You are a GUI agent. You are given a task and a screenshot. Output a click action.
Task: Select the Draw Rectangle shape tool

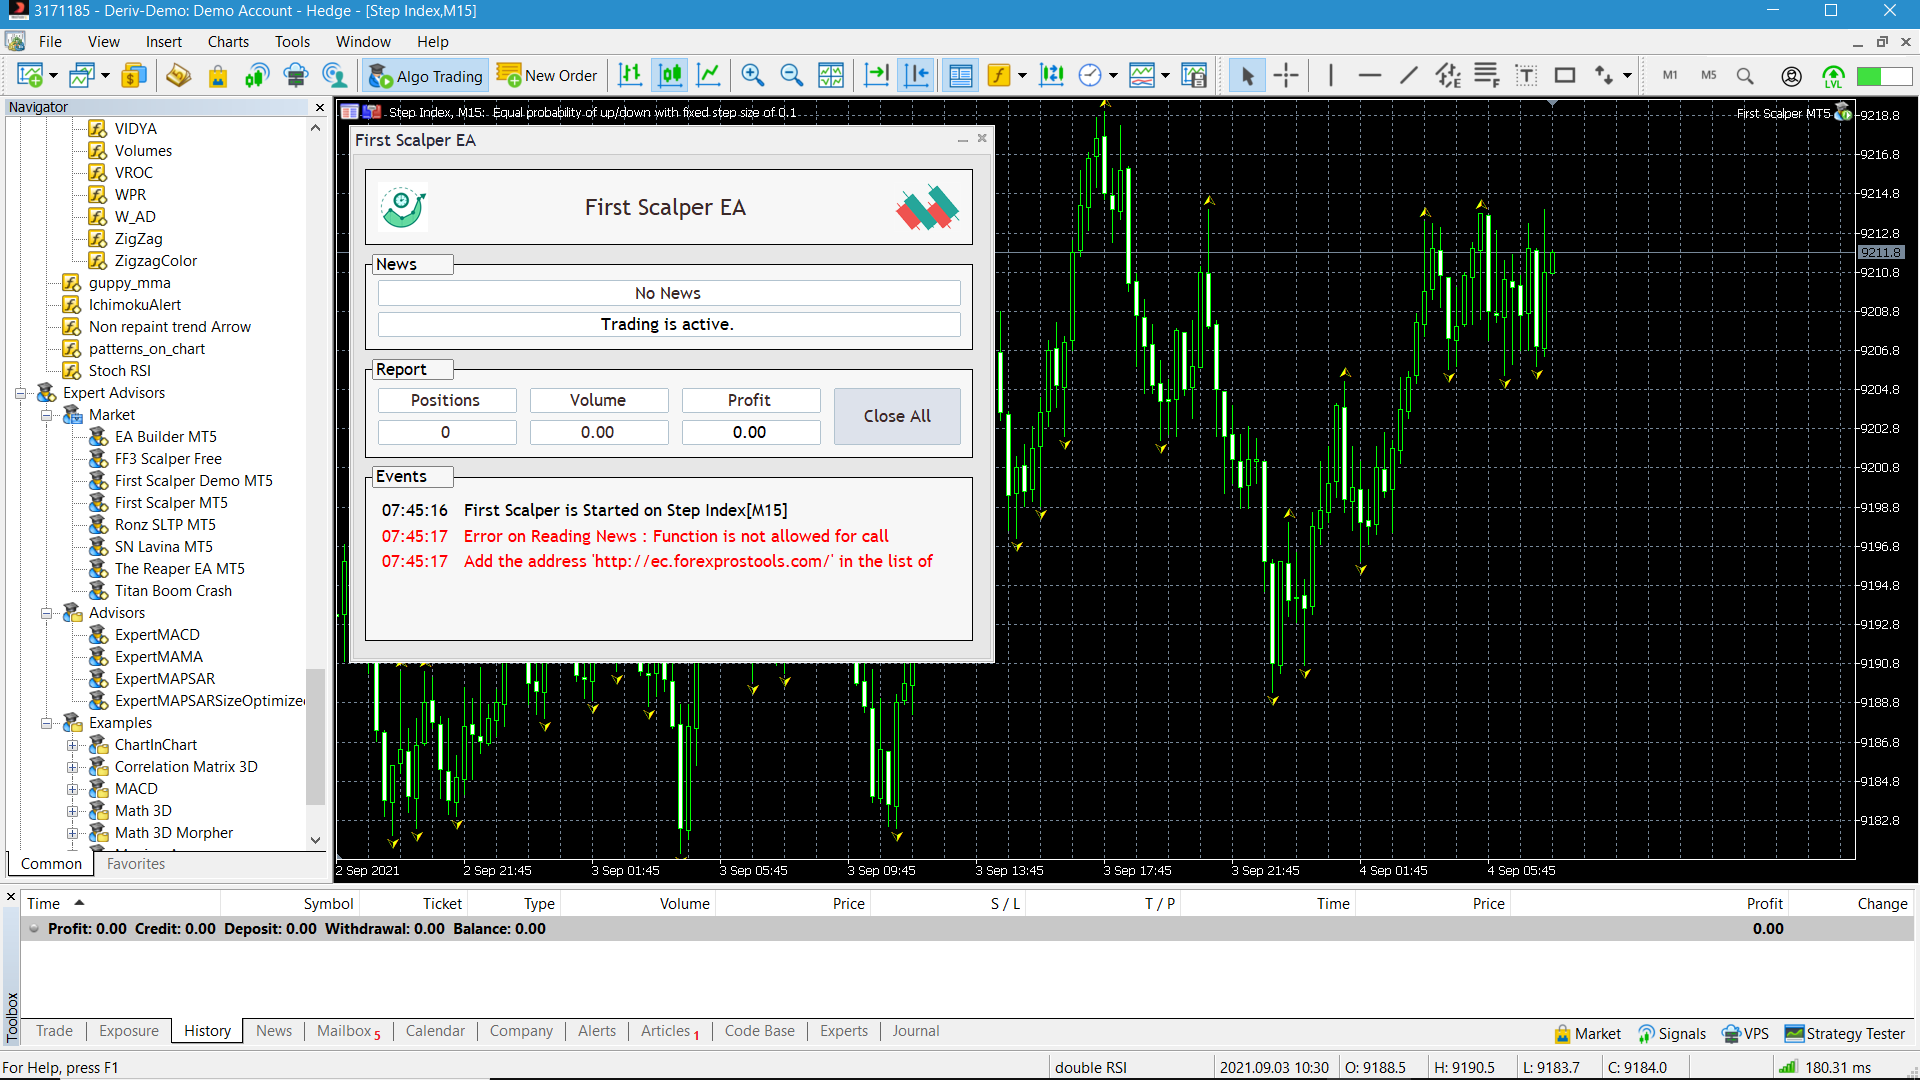point(1565,76)
